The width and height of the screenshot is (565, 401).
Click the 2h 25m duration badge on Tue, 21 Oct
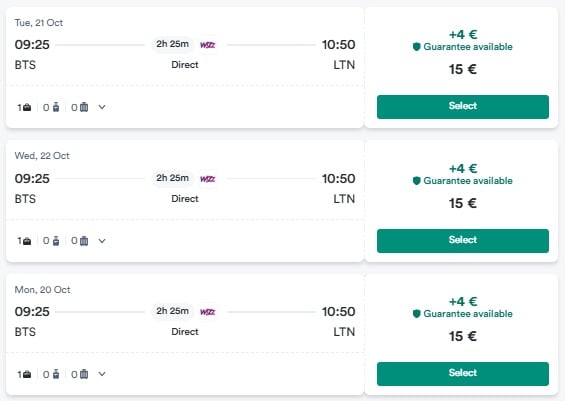(x=172, y=44)
